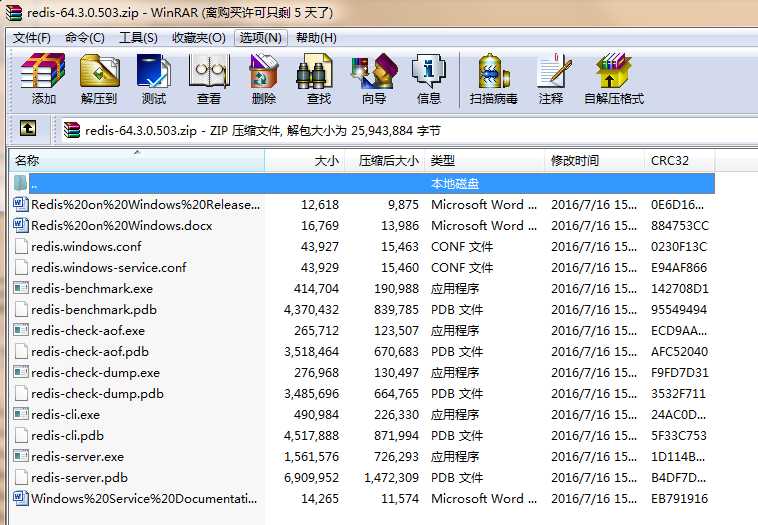
Task: Sort by the 压缩后大小 column header
Action: pyautogui.click(x=385, y=160)
